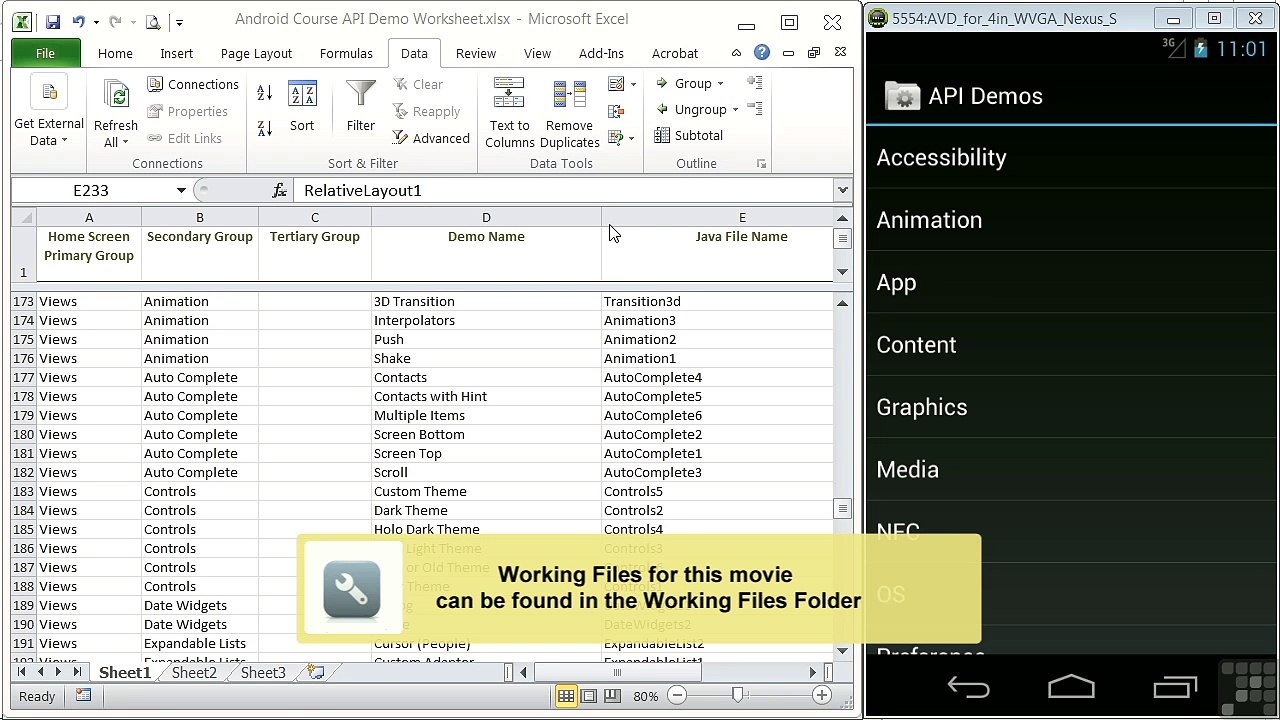Go to the first sheet tab arrow
This screenshot has width=1280, height=720.
click(22, 672)
